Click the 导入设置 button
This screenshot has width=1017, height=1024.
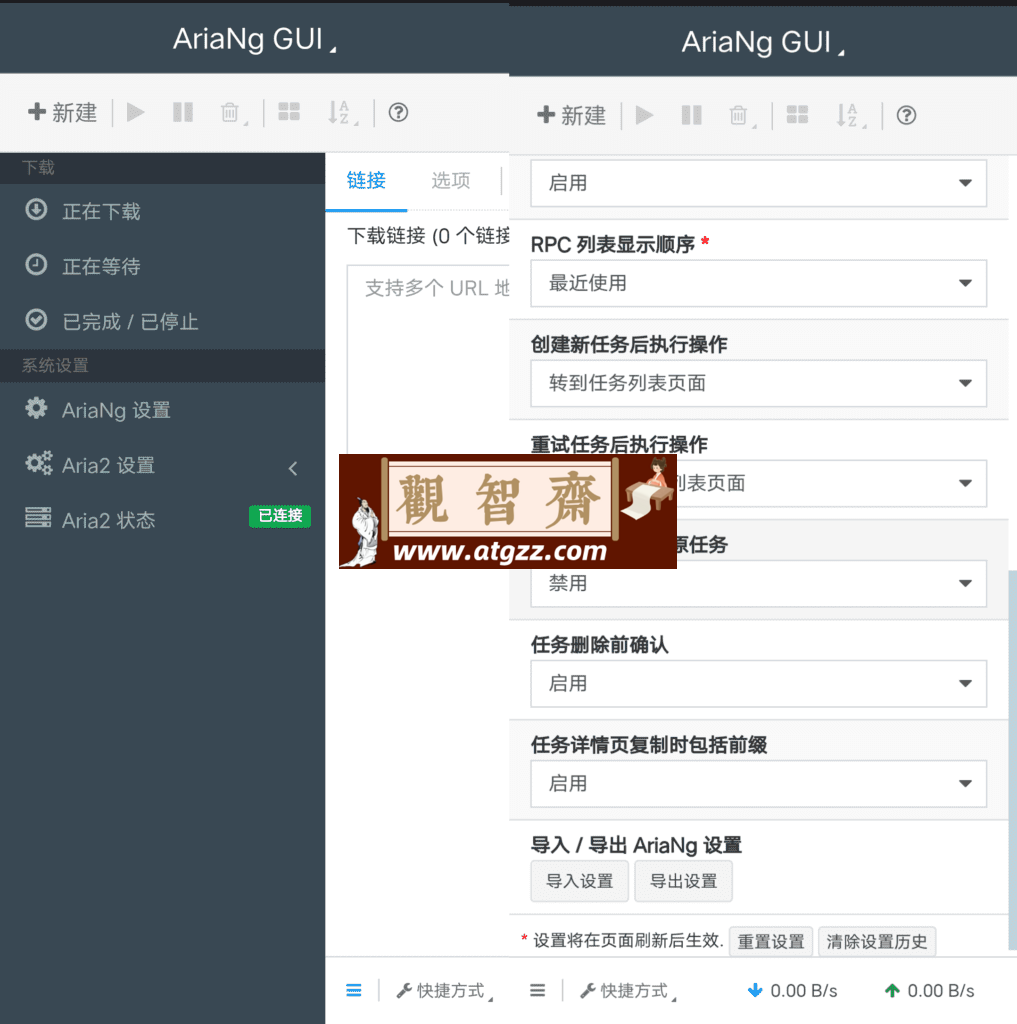pos(579,881)
